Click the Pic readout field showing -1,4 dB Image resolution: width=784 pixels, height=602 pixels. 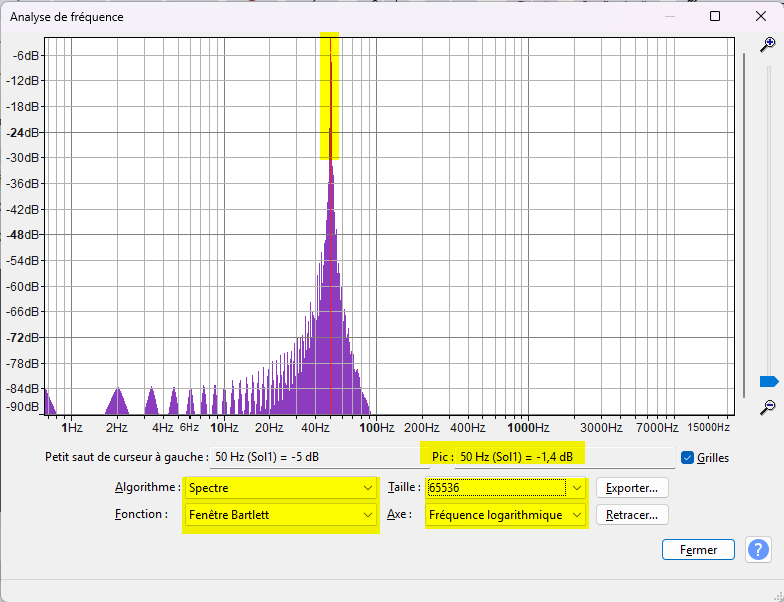517,457
